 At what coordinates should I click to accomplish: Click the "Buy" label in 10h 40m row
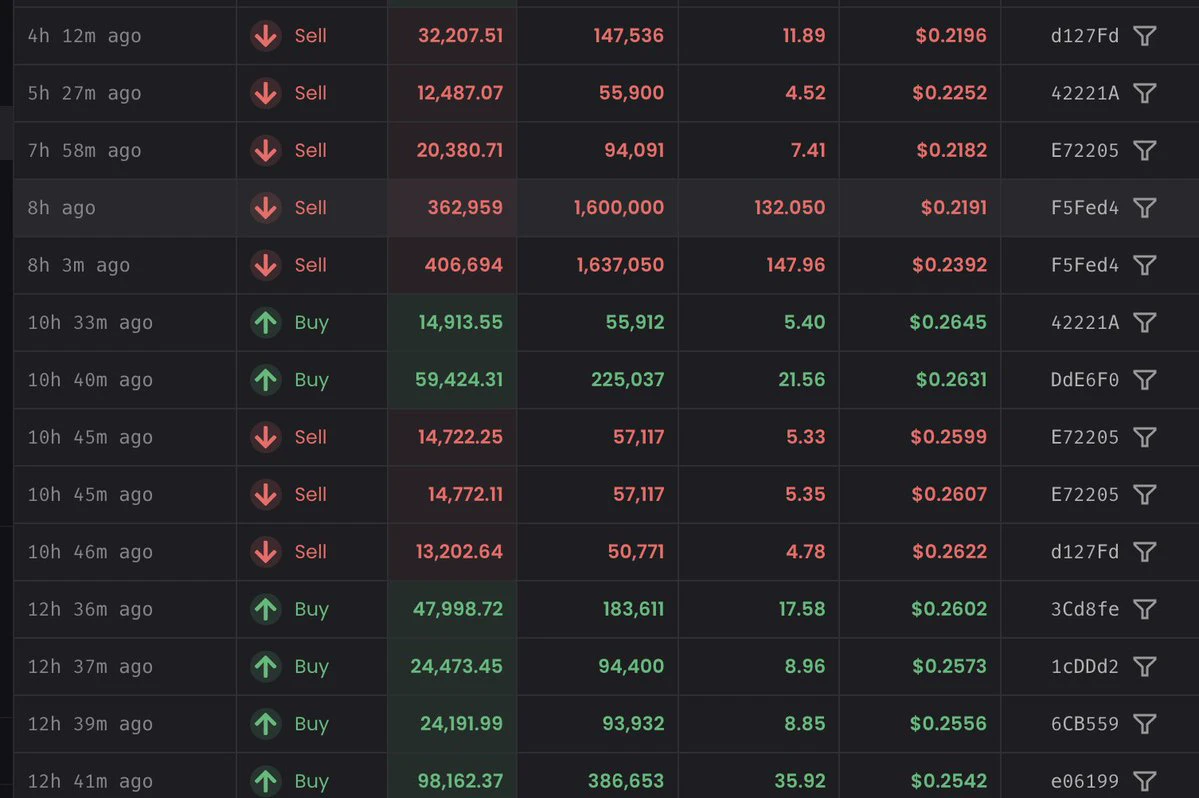311,380
